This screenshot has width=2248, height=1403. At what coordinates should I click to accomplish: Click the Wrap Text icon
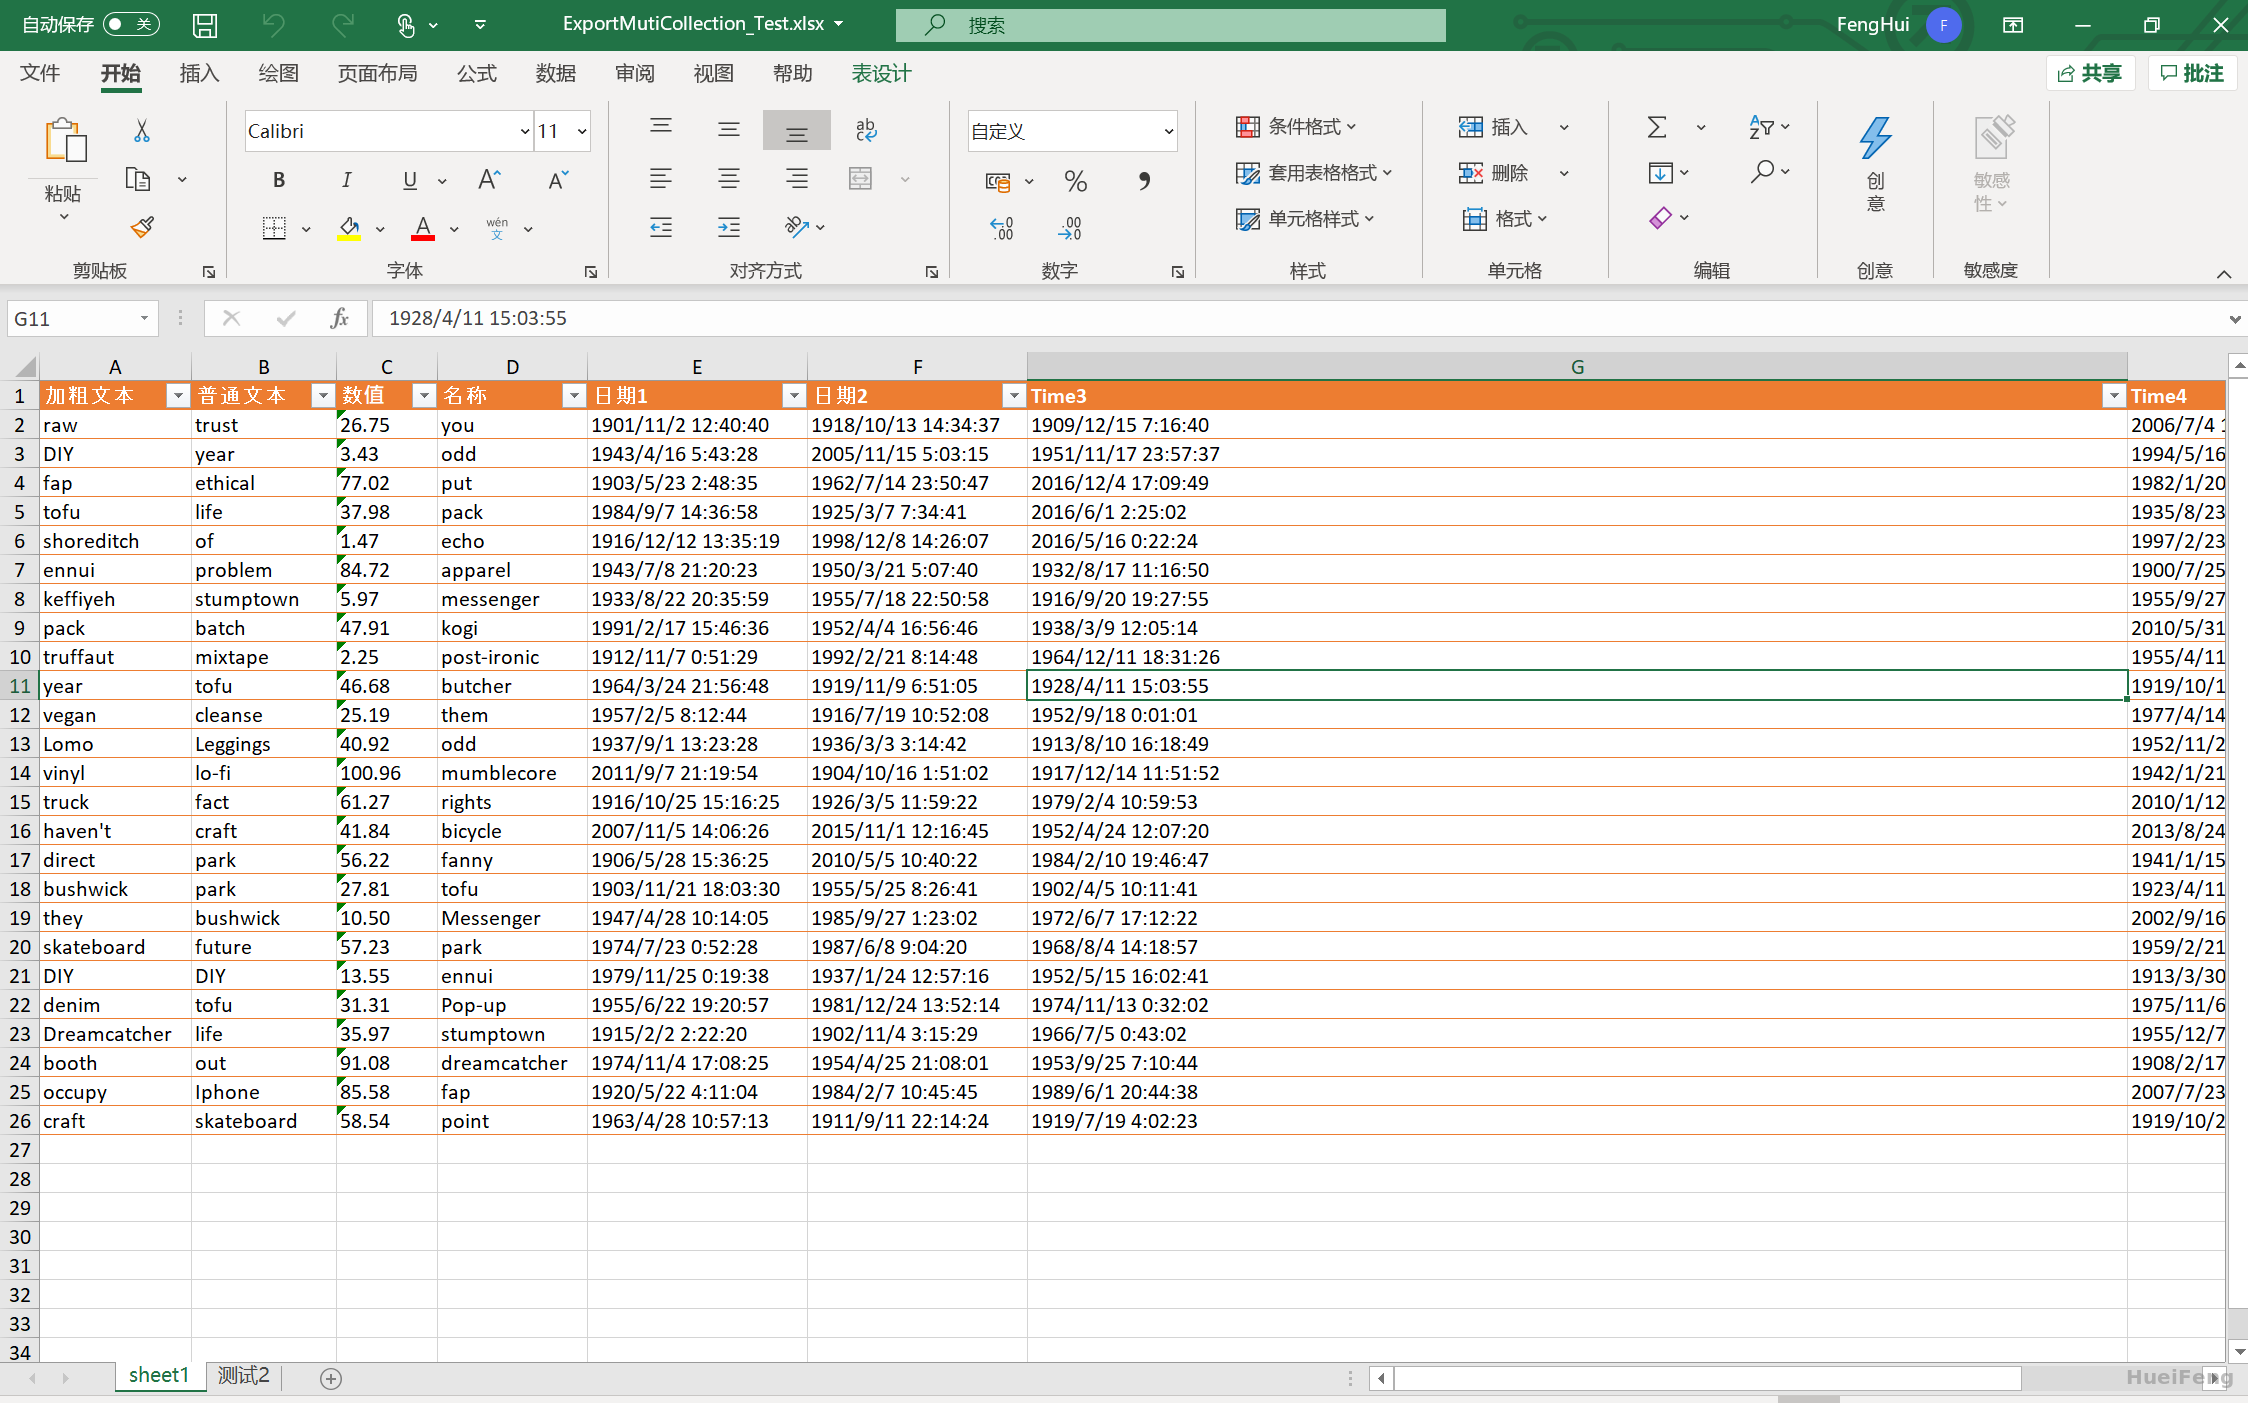tap(866, 130)
